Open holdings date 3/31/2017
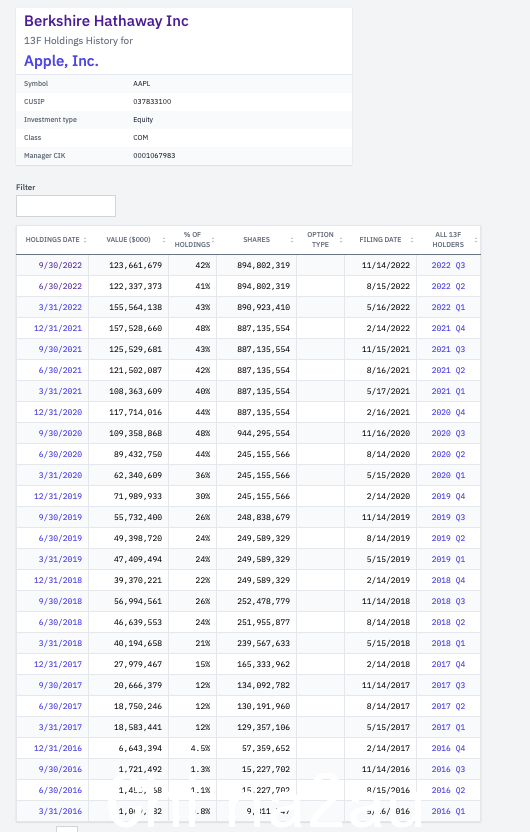 (60, 727)
